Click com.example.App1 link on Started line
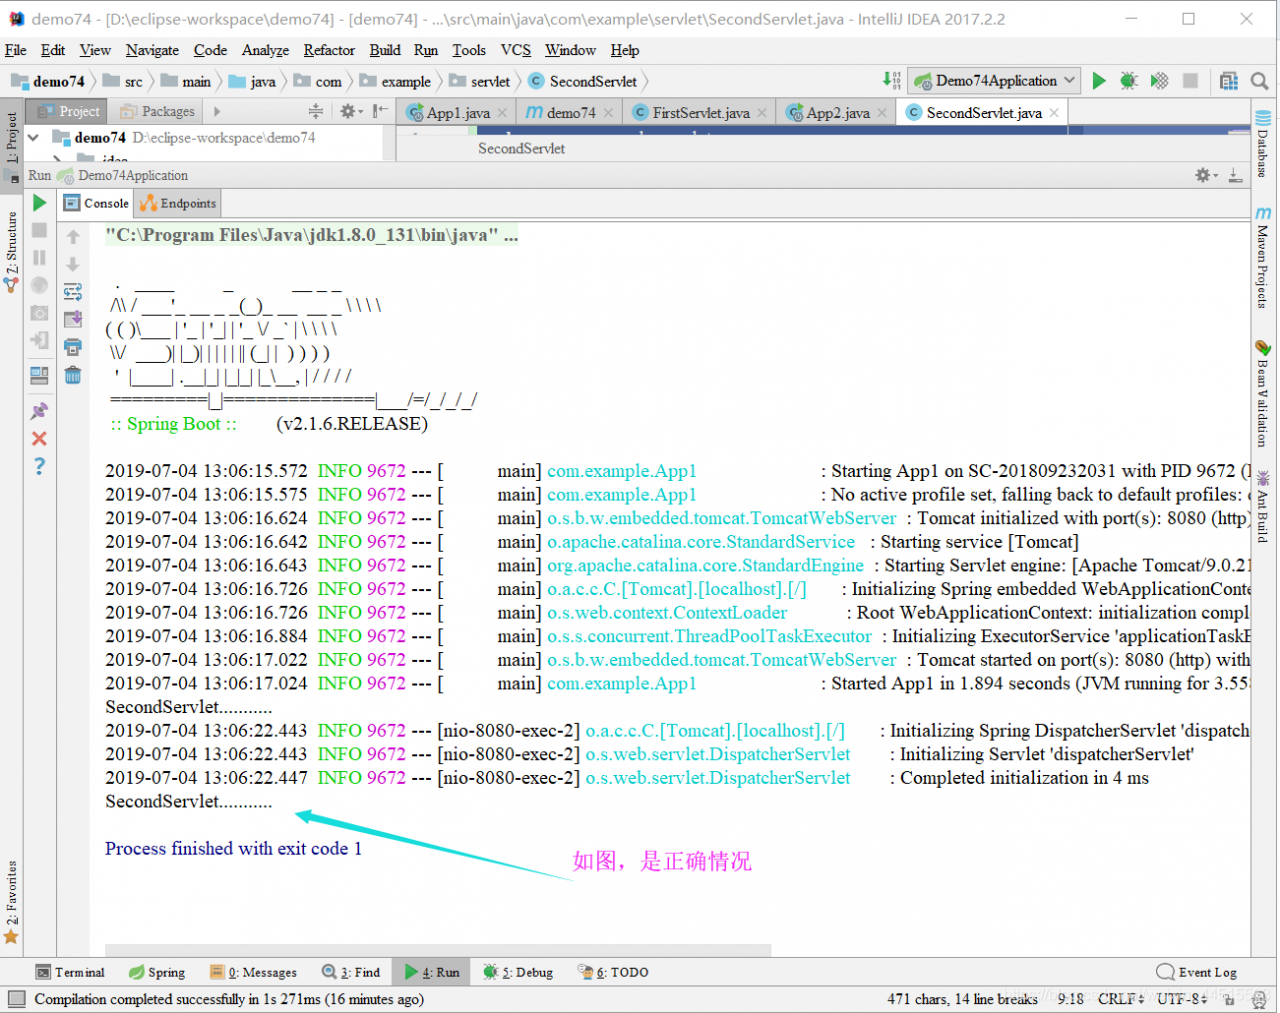 pyautogui.click(x=621, y=684)
